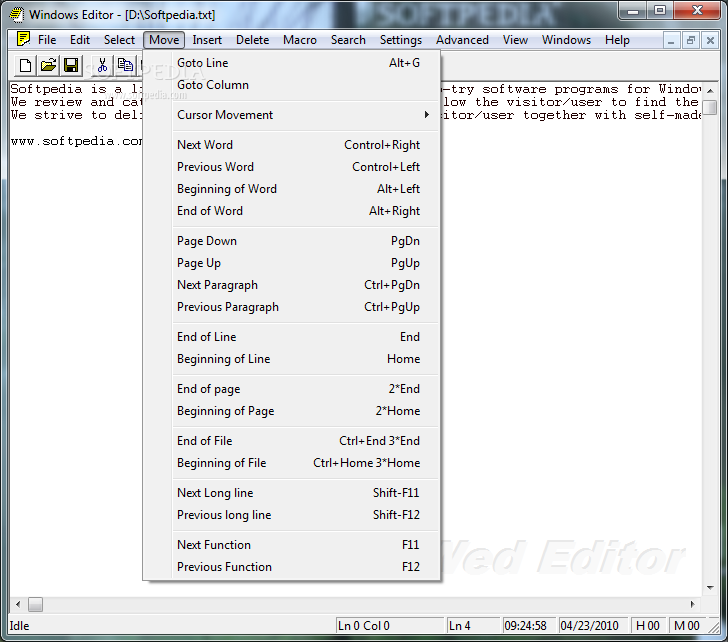The height and width of the screenshot is (642, 728).
Task: Click the Open folder toolbar icon
Action: coord(48,65)
